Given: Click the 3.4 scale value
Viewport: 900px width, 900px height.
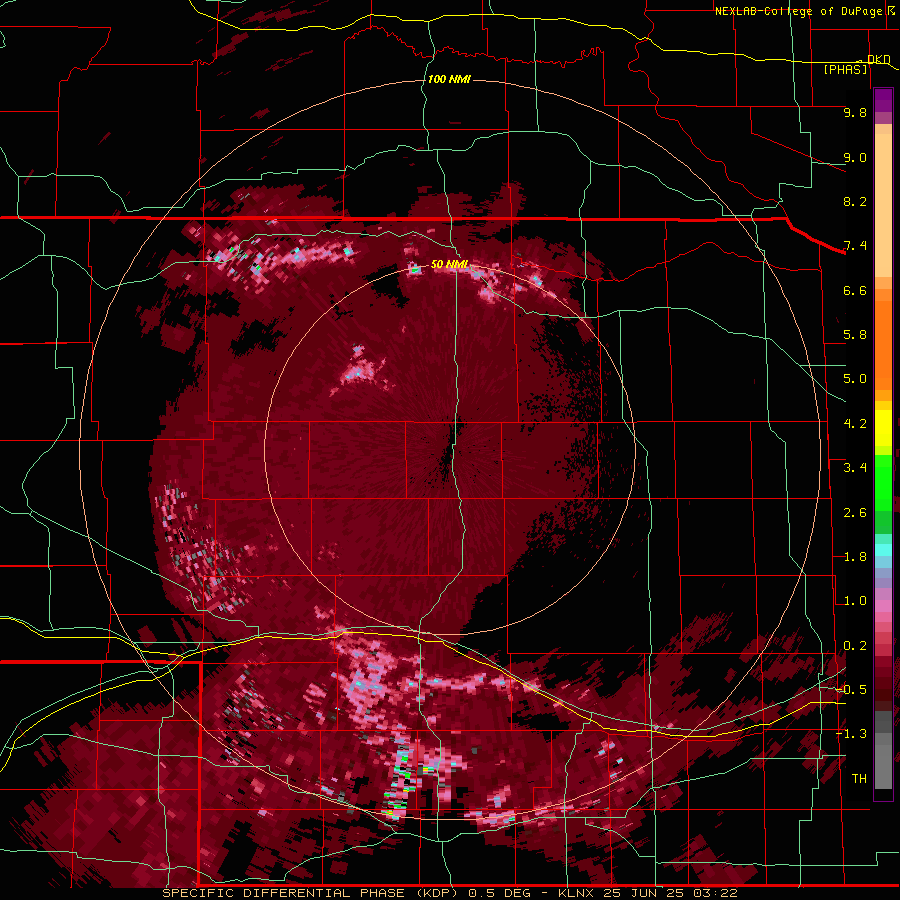Looking at the screenshot, I should coord(855,468).
